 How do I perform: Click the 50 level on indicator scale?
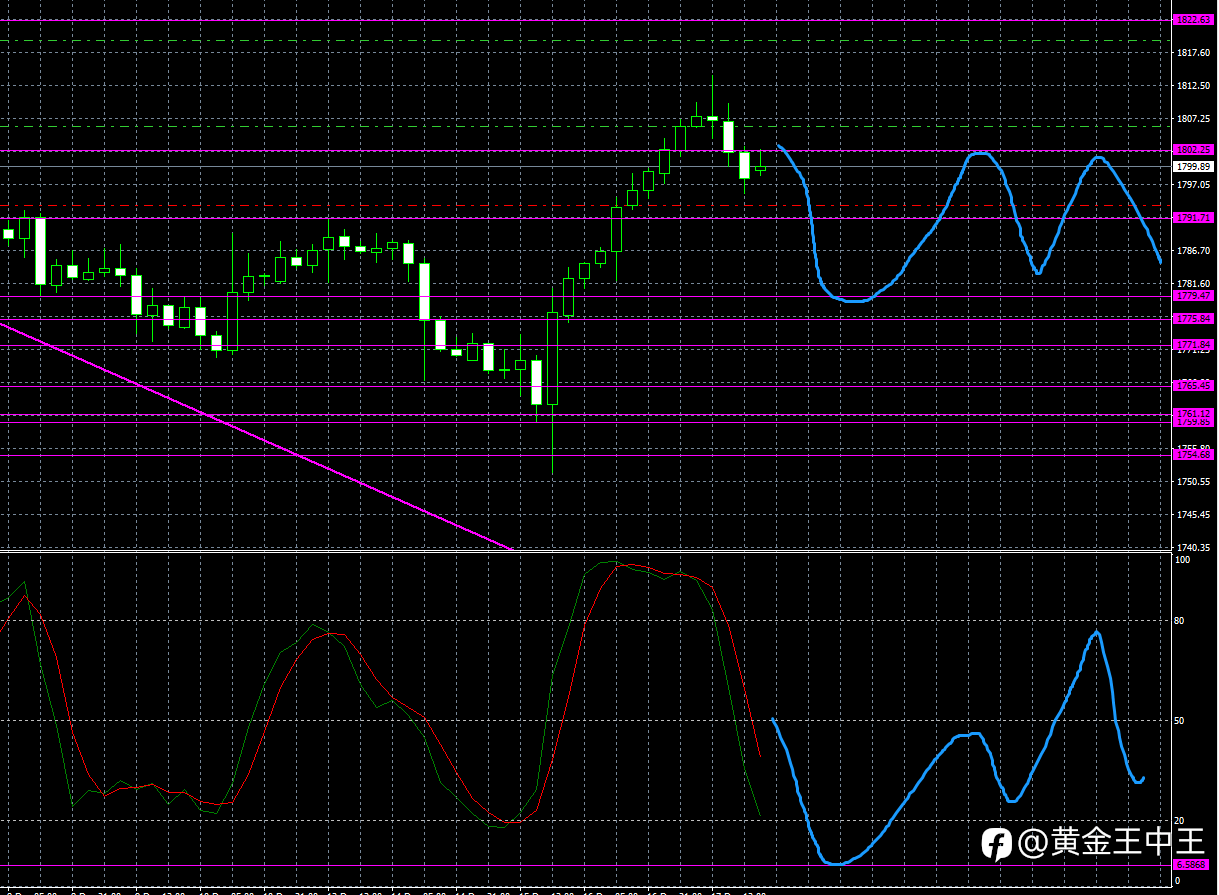click(1181, 721)
